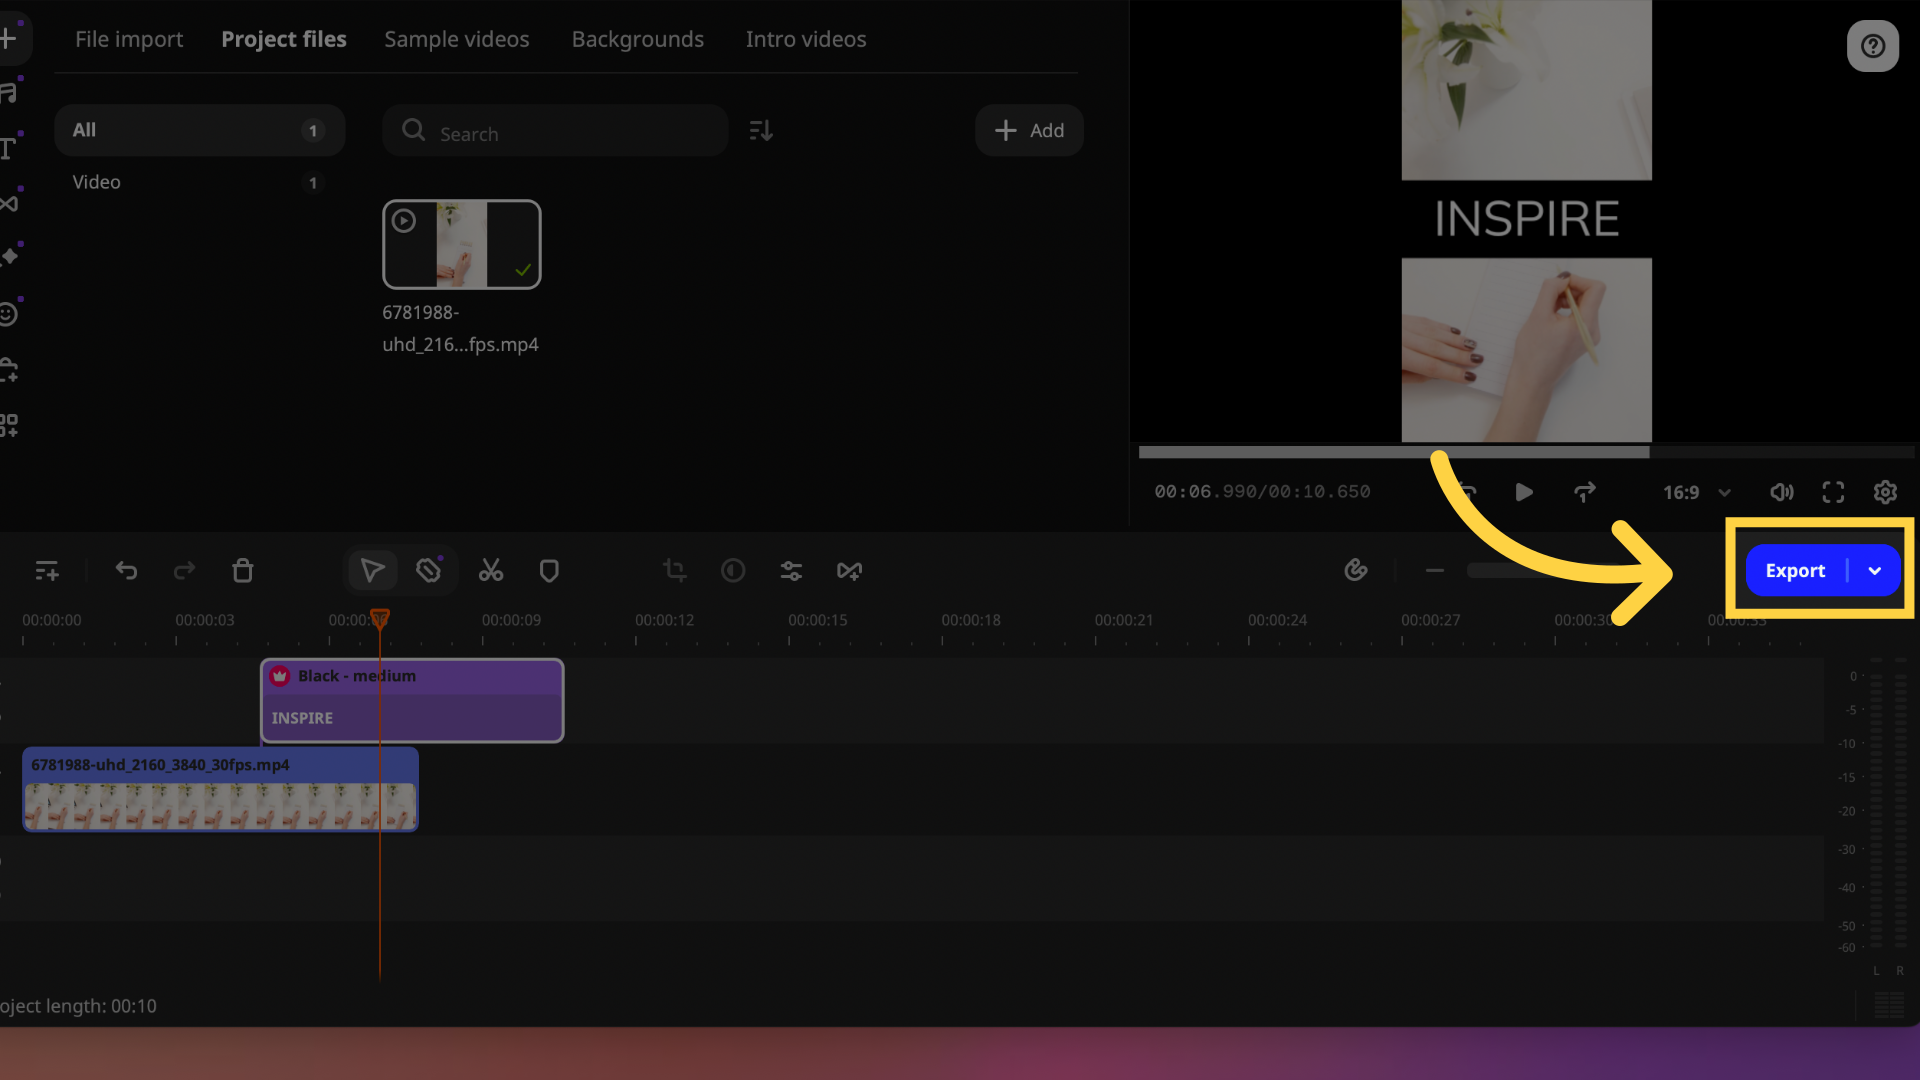Open the Transitions sidebar icon

(x=8, y=203)
